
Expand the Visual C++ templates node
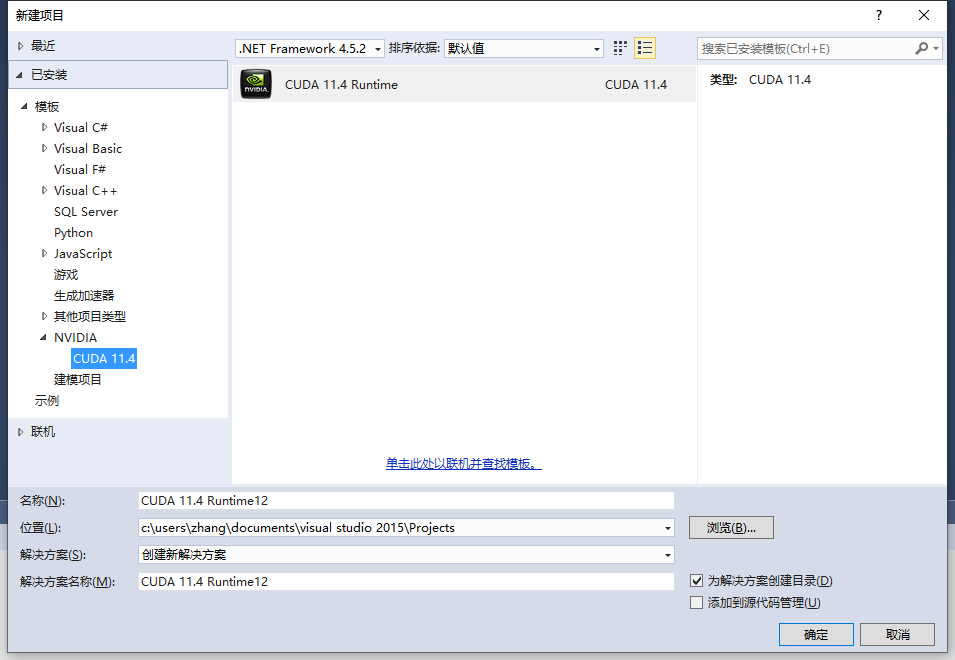[44, 190]
